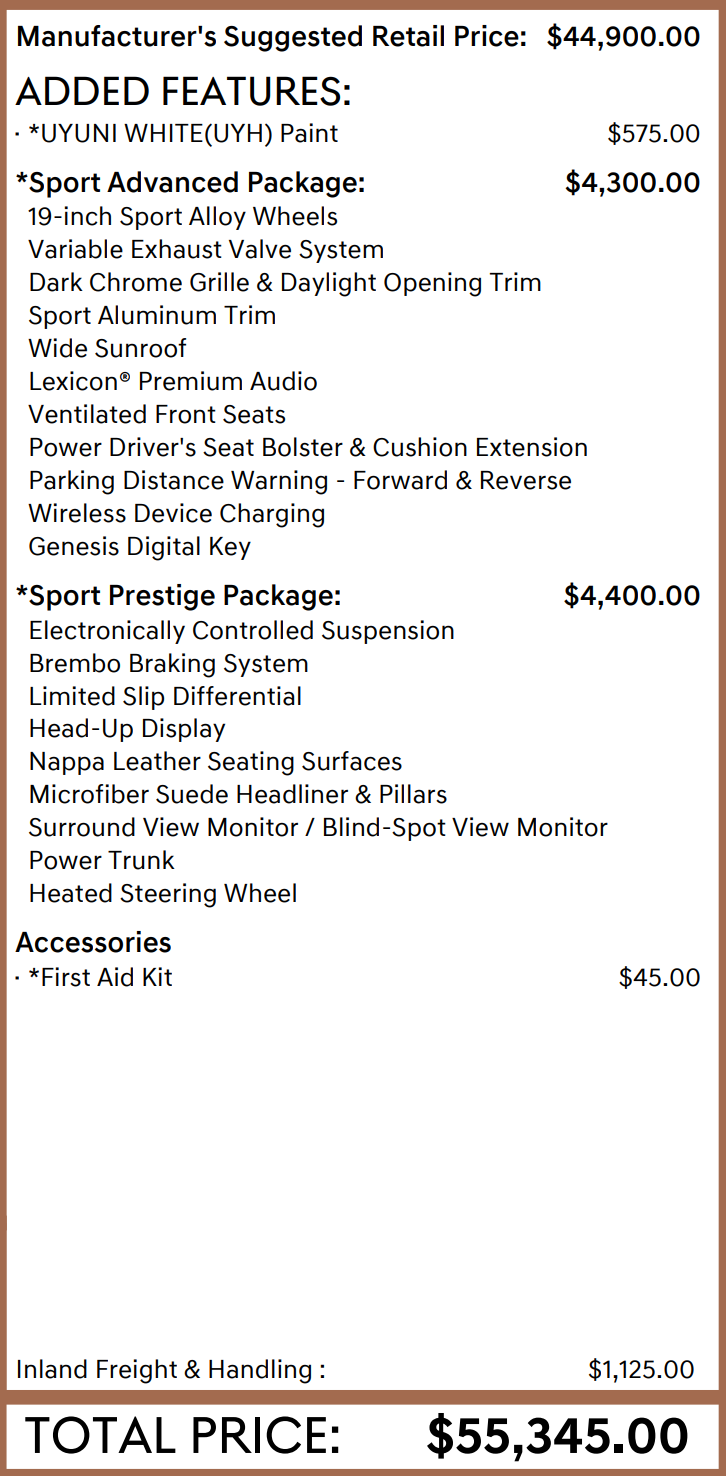Select the Ventilated Front Seats line

point(157,415)
